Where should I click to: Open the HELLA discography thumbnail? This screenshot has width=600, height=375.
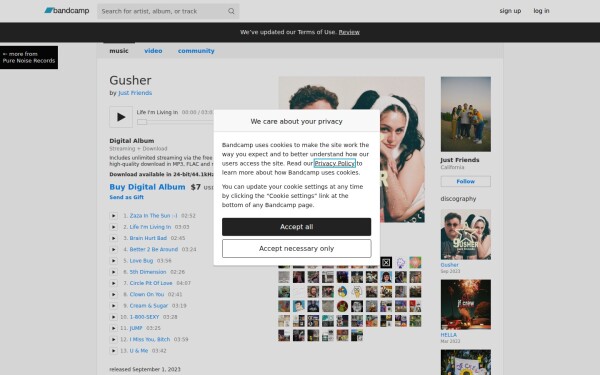tap(466, 305)
